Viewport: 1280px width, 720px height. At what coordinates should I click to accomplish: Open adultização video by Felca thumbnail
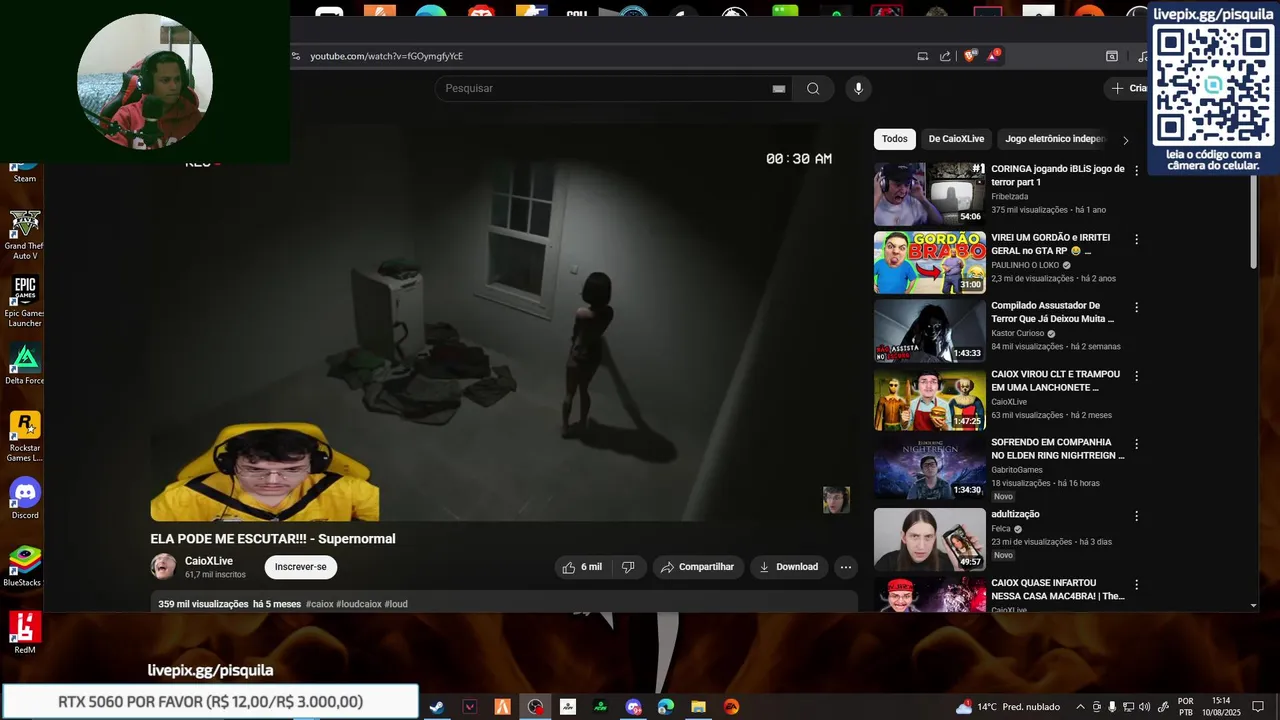(x=930, y=540)
